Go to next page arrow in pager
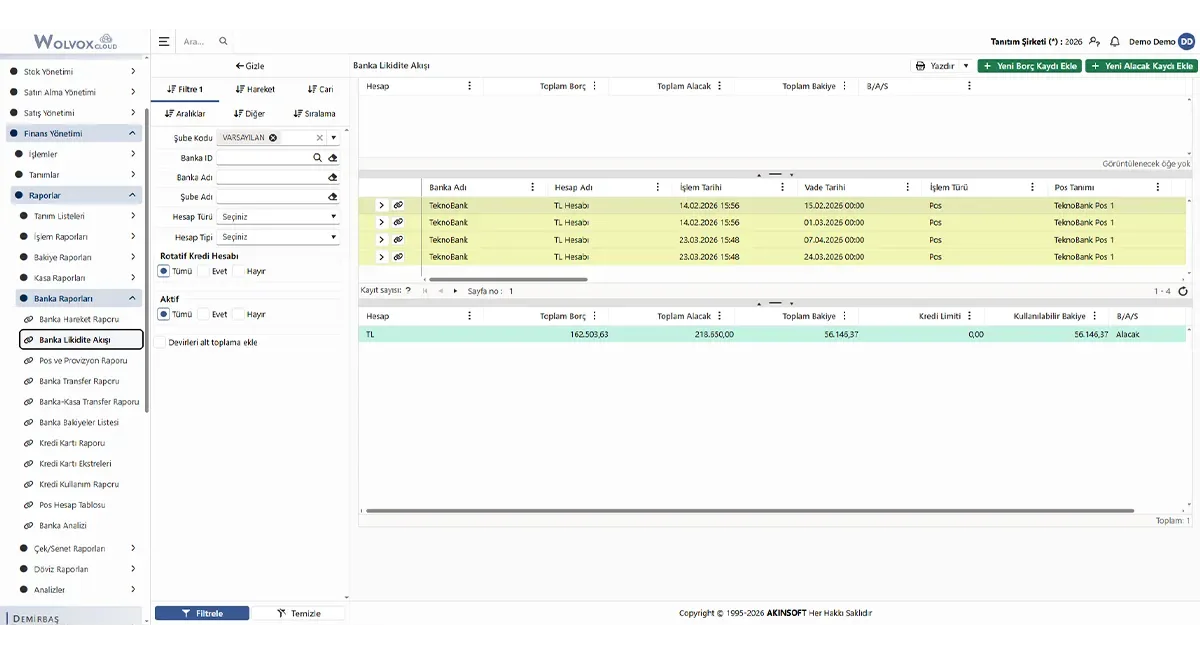Viewport: 1200px width, 653px height. [456, 291]
